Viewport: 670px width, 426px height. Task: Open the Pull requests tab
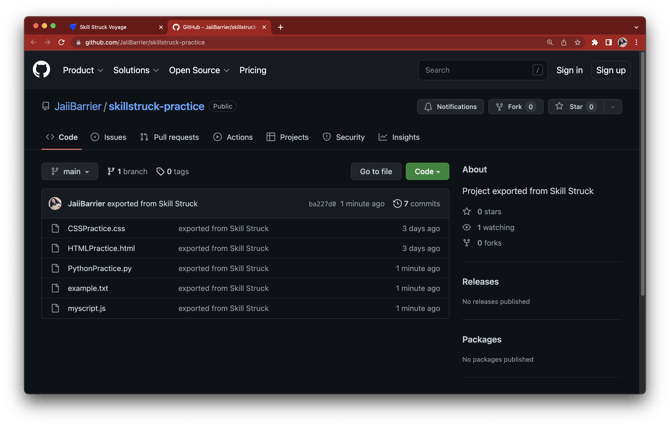click(170, 137)
